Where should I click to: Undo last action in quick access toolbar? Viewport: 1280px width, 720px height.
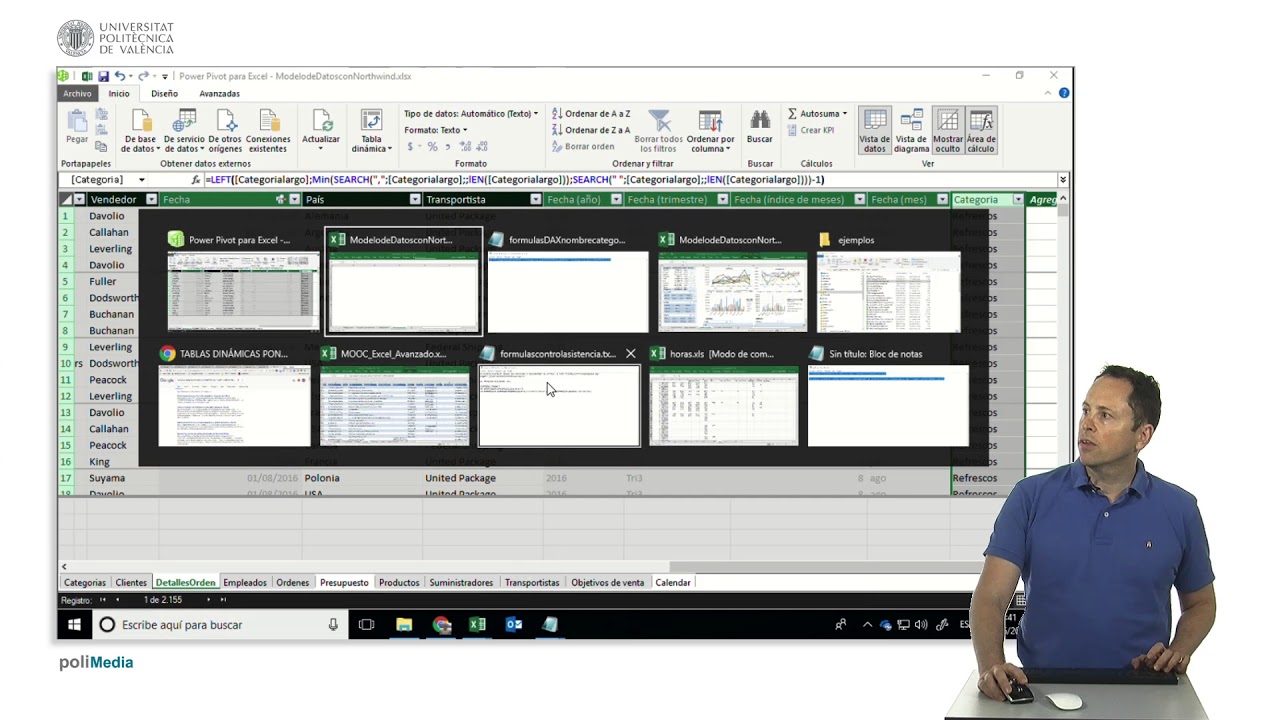click(120, 76)
